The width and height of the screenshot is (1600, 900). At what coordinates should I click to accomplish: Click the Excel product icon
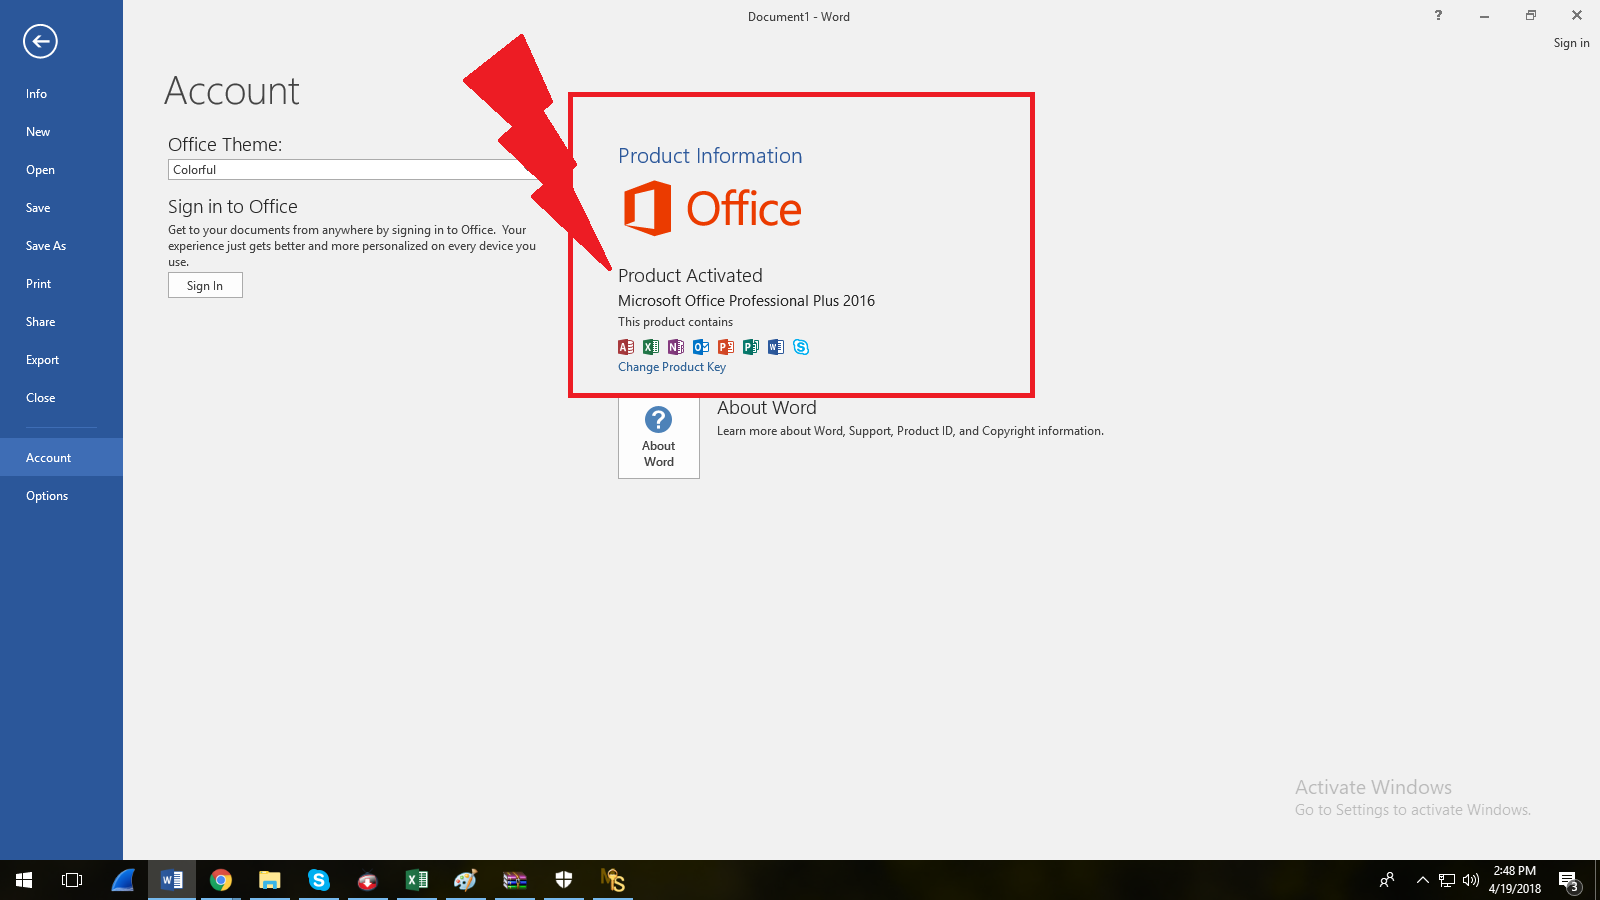tap(651, 347)
